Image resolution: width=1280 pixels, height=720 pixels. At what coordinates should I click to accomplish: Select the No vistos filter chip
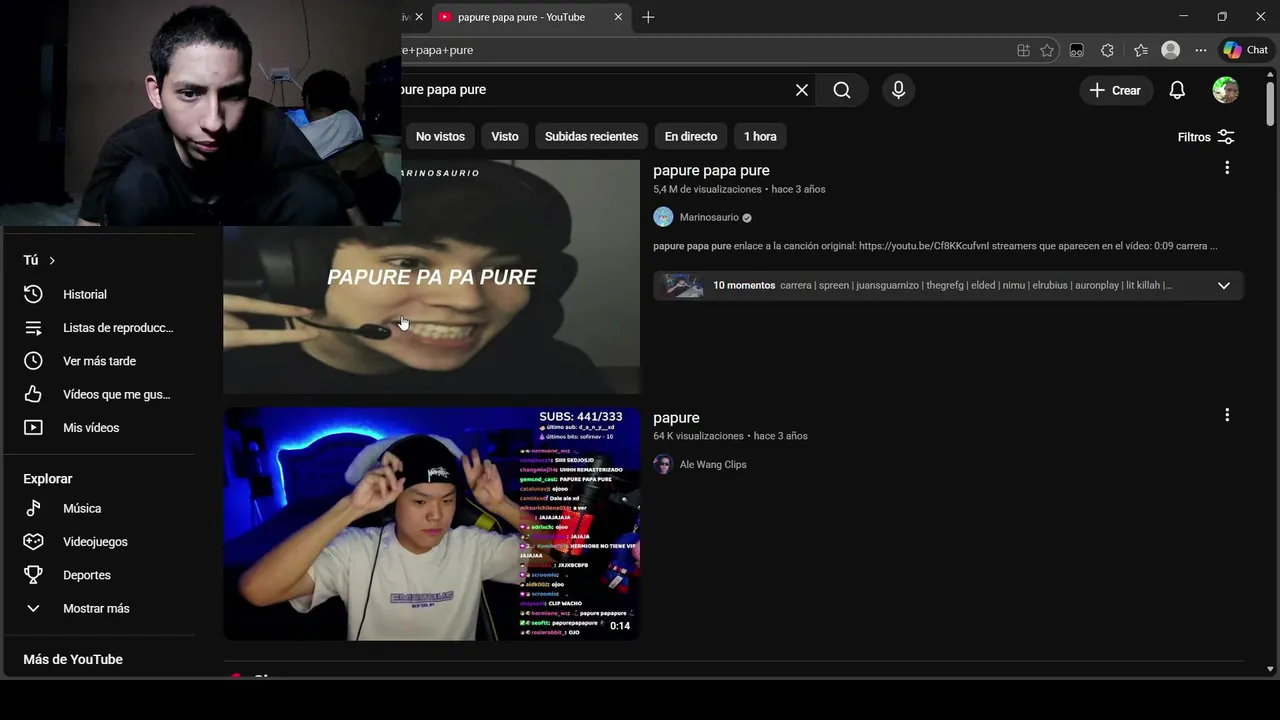[440, 136]
